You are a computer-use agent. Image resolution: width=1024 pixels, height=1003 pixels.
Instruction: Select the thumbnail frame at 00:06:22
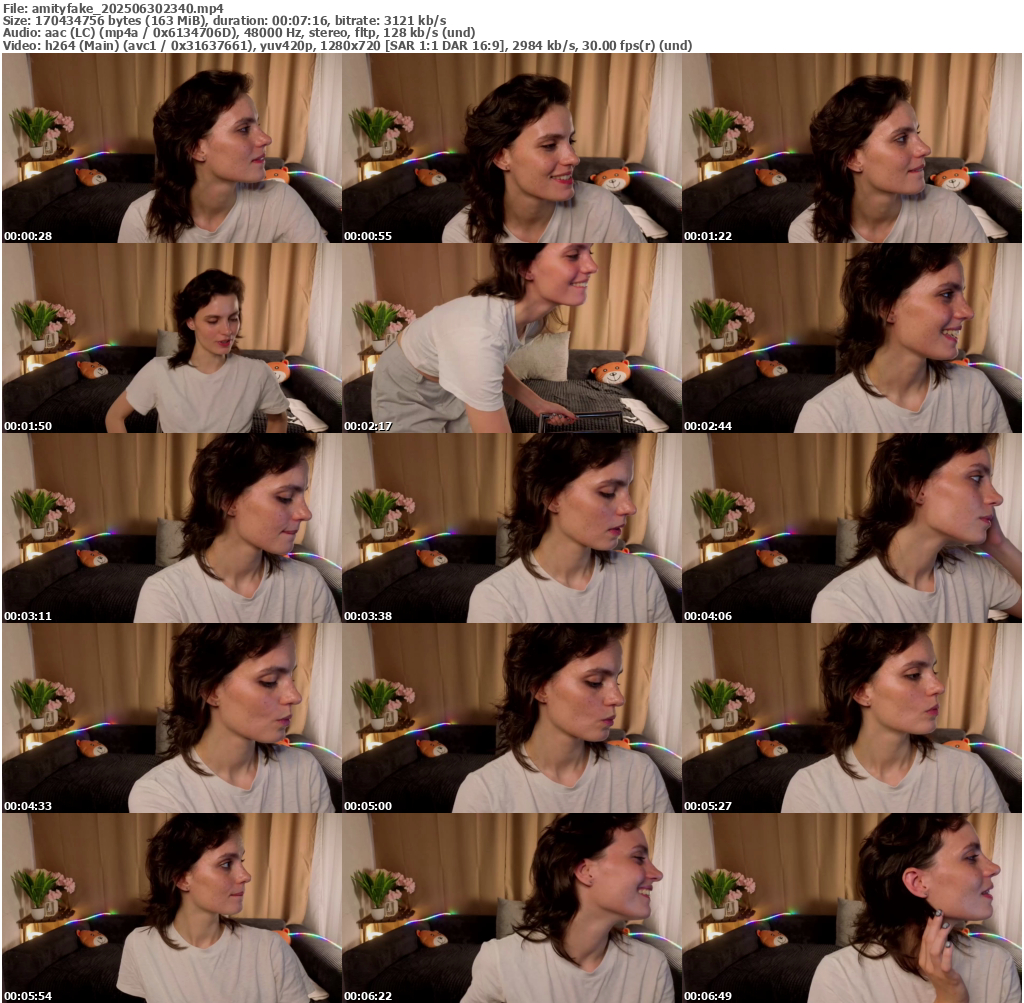[512, 908]
